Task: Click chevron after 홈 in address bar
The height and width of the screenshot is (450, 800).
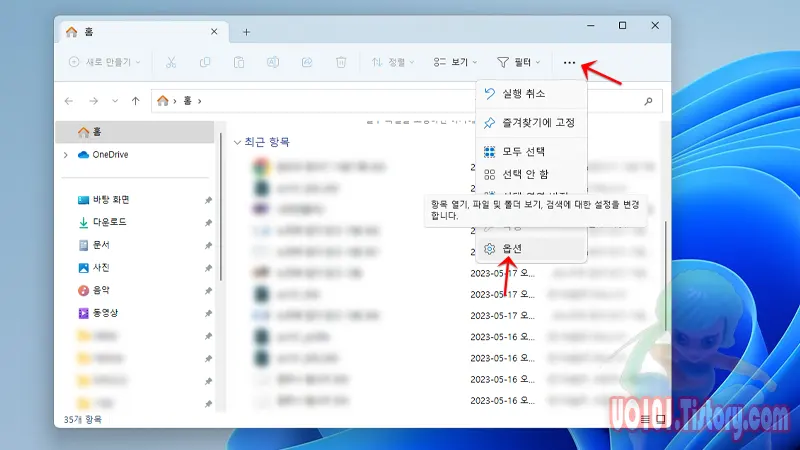Action: (199, 101)
